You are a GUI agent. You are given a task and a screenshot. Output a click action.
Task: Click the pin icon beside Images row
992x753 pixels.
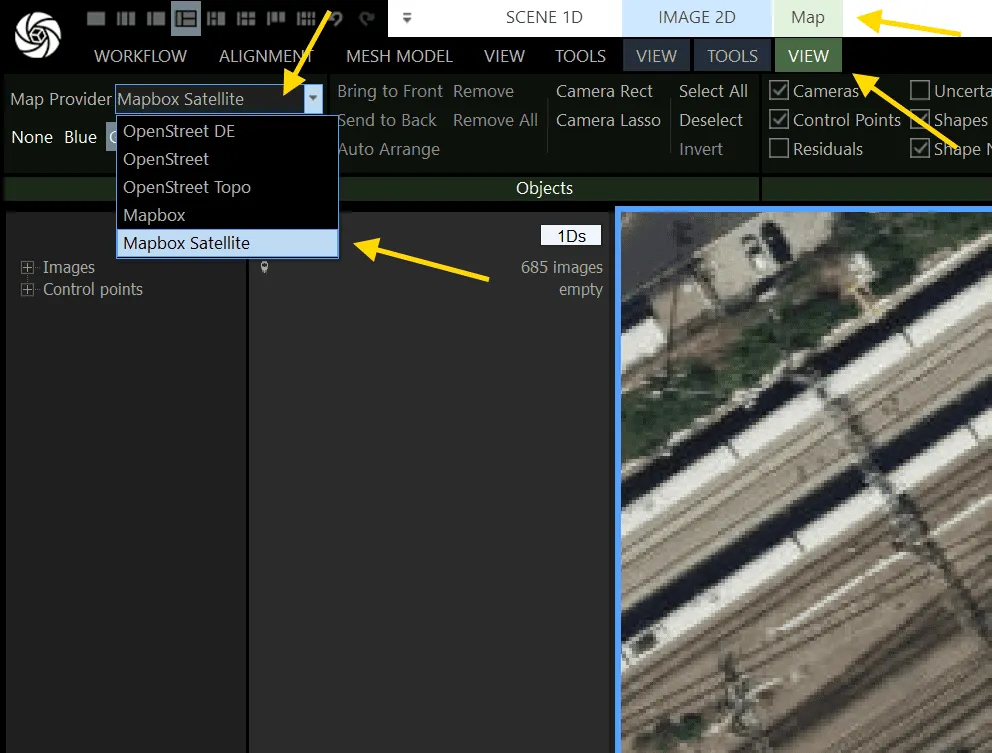[x=264, y=267]
